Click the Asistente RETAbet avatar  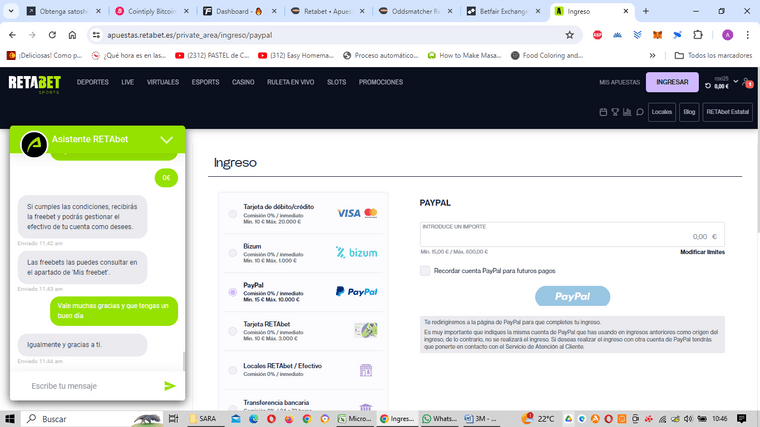coord(34,144)
